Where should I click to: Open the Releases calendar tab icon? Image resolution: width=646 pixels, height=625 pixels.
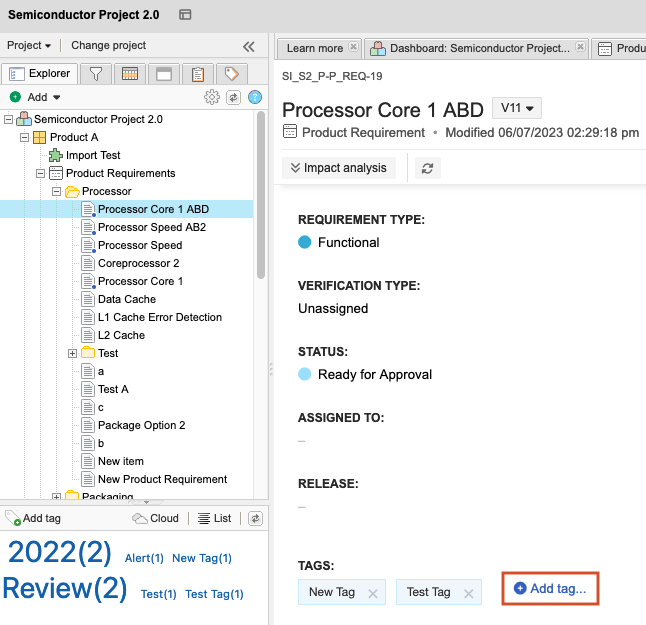pyautogui.click(x=130, y=74)
